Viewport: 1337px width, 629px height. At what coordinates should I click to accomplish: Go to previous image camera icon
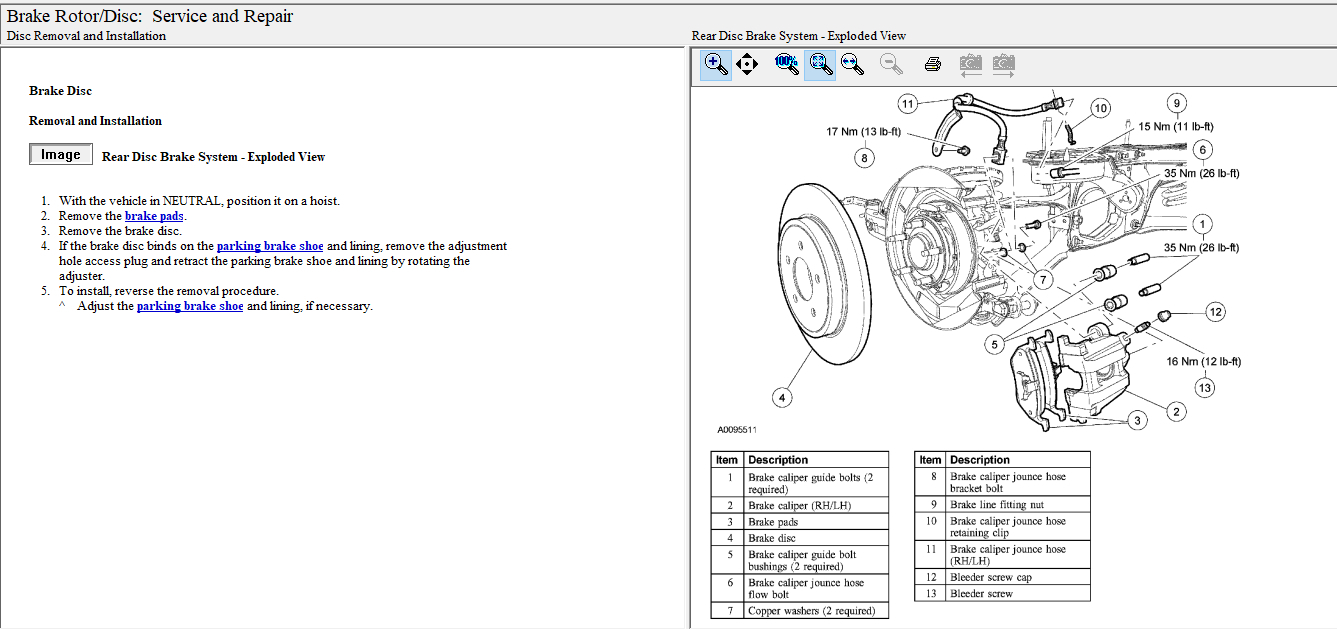970,64
